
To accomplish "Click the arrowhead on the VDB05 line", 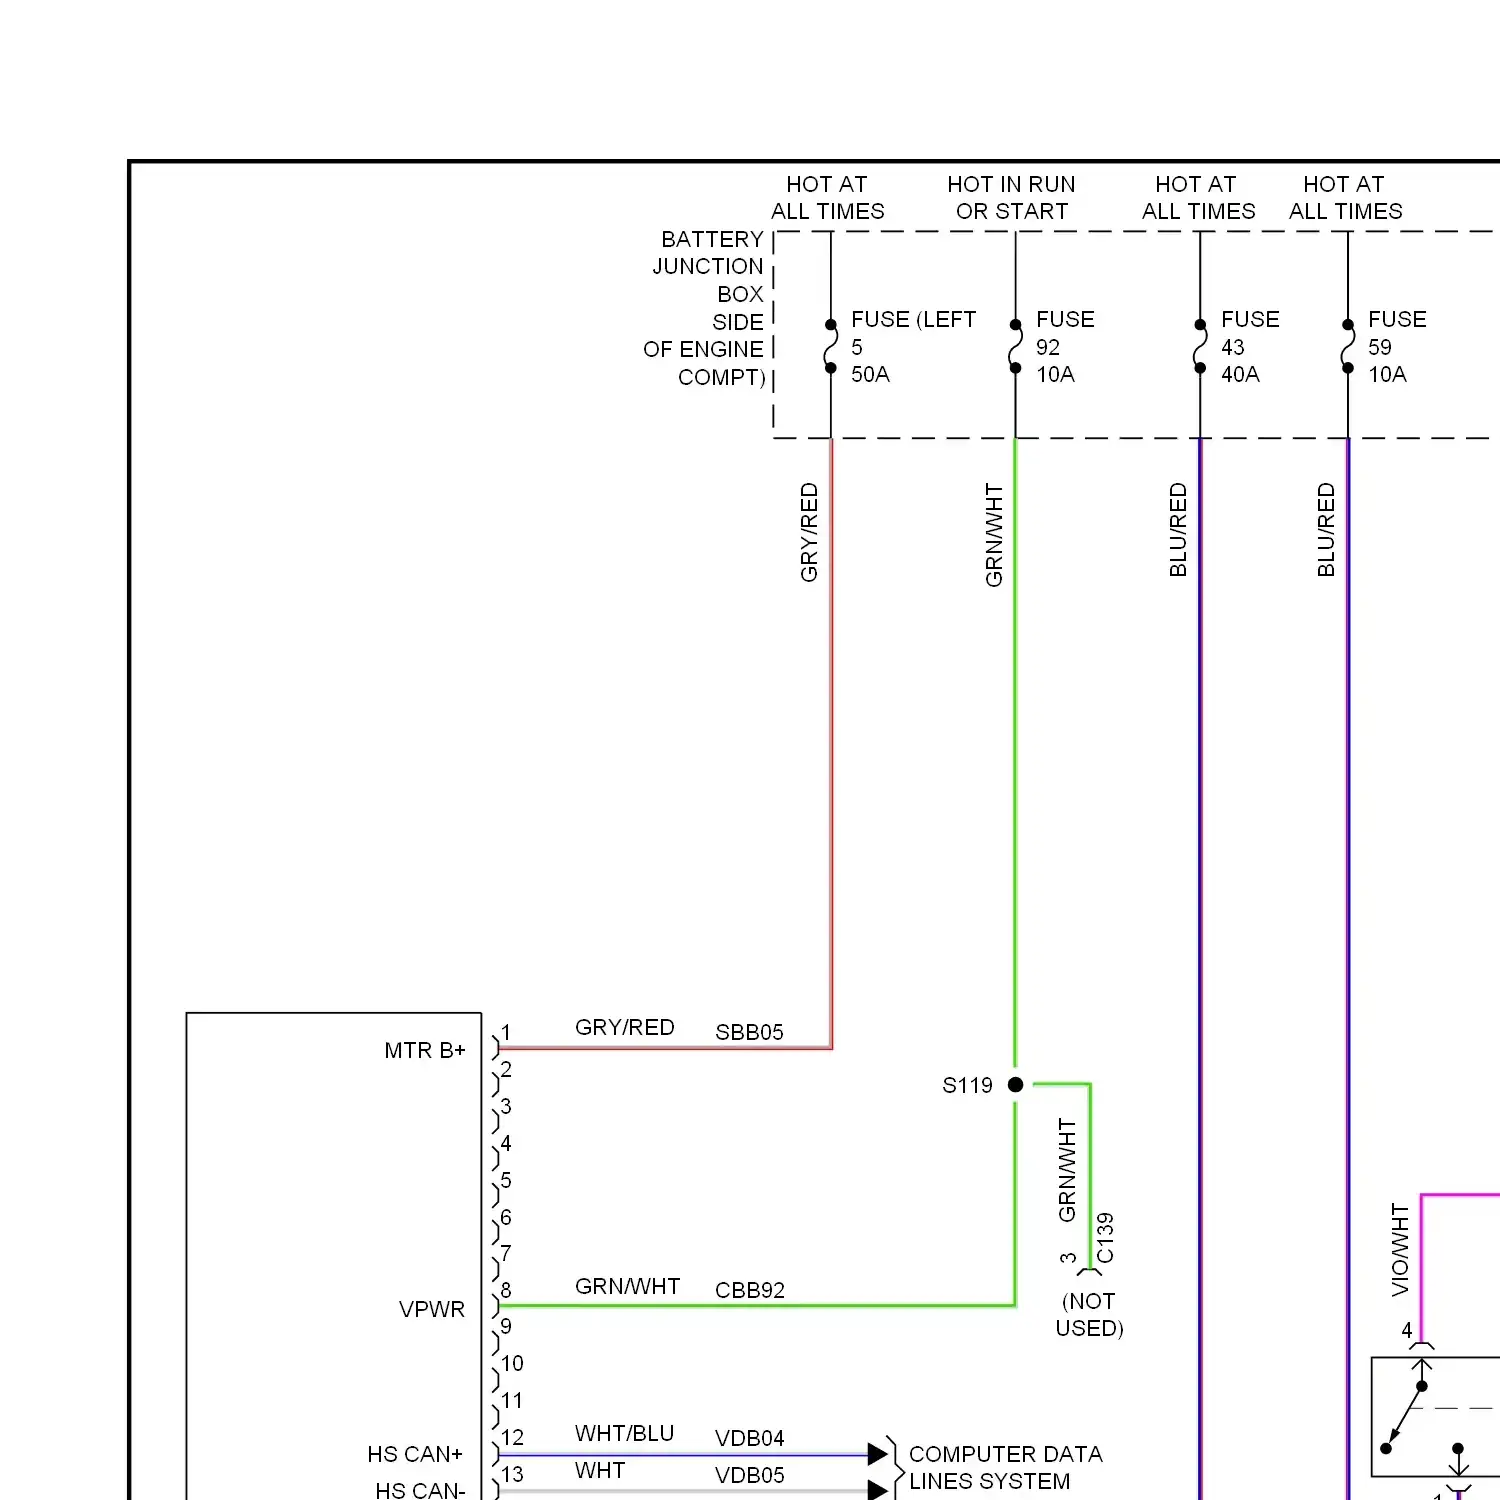I will [878, 1490].
